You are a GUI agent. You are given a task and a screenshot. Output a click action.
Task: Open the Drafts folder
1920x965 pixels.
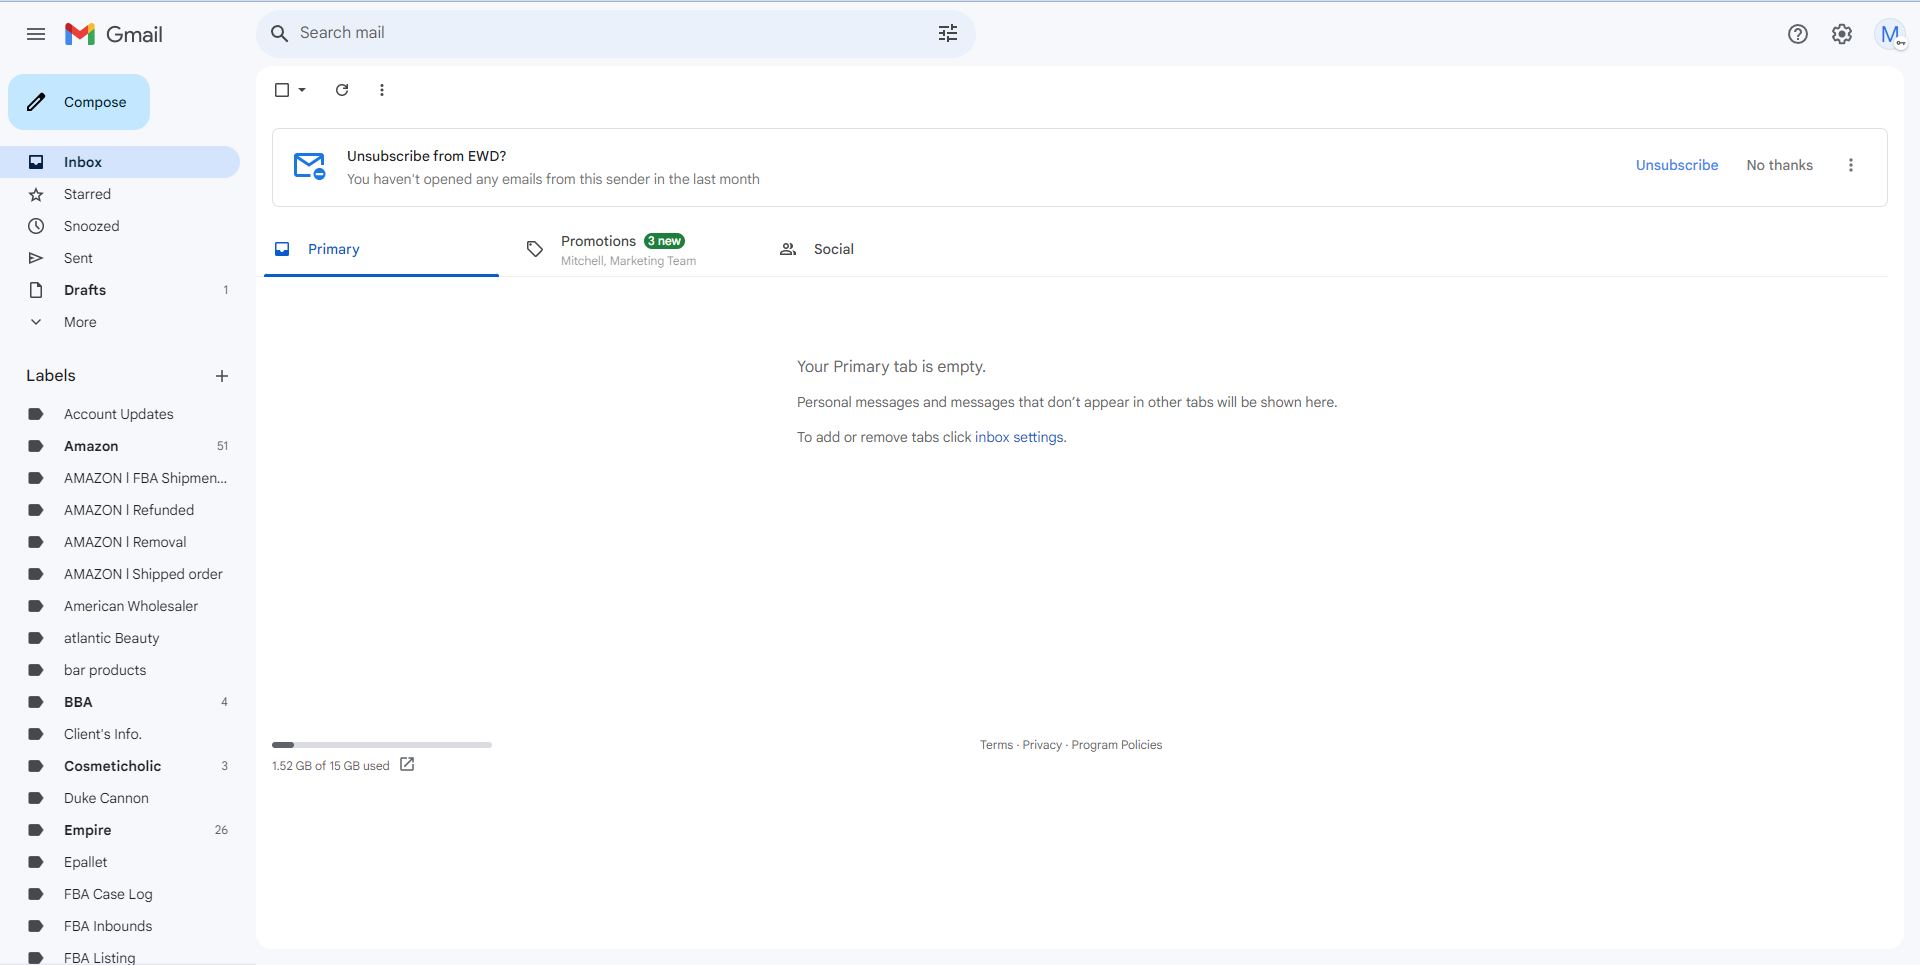pyautogui.click(x=120, y=290)
